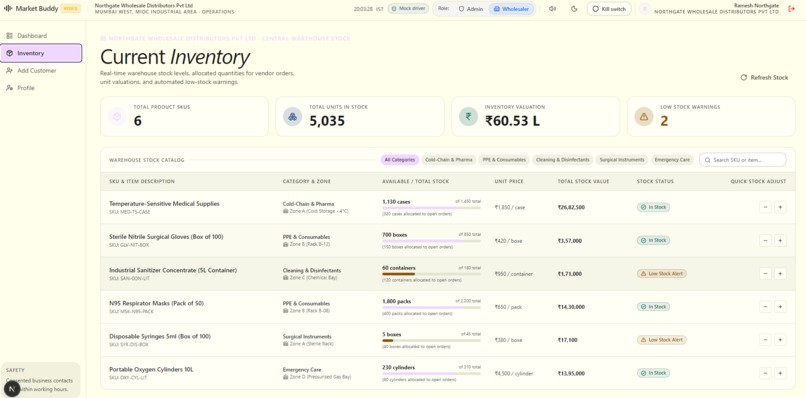Click the round N badge at bottom left
Image resolution: width=806 pixels, height=398 pixels.
12,389
